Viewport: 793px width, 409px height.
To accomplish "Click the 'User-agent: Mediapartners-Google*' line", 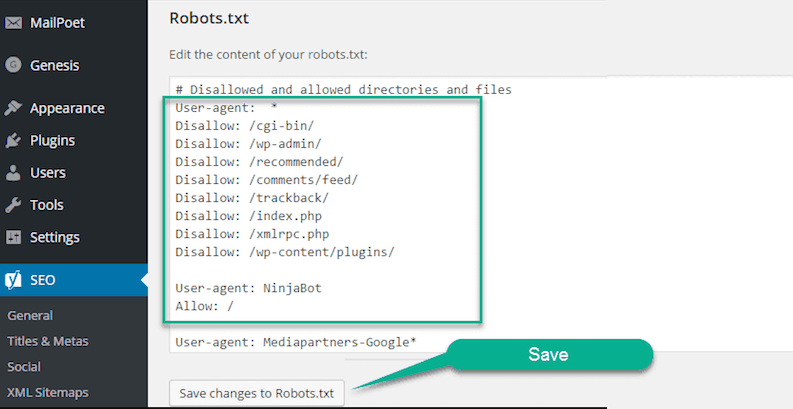I will coord(296,342).
